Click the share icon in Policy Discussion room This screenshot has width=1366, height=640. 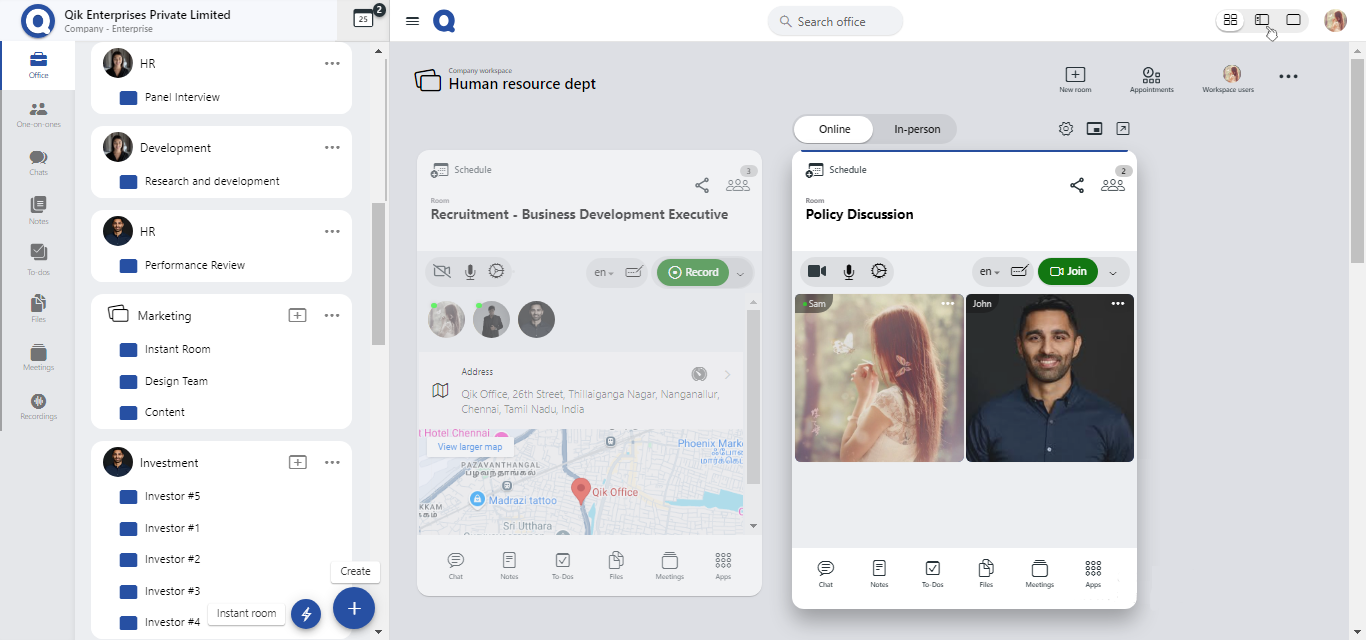[x=1077, y=185]
